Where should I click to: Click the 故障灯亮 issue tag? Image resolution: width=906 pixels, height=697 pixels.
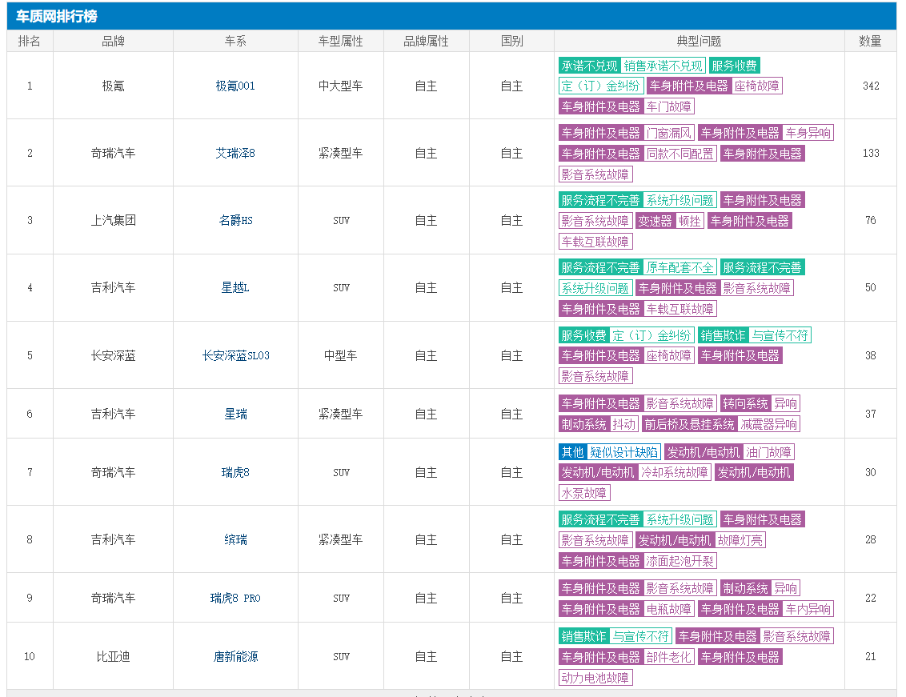click(x=740, y=540)
